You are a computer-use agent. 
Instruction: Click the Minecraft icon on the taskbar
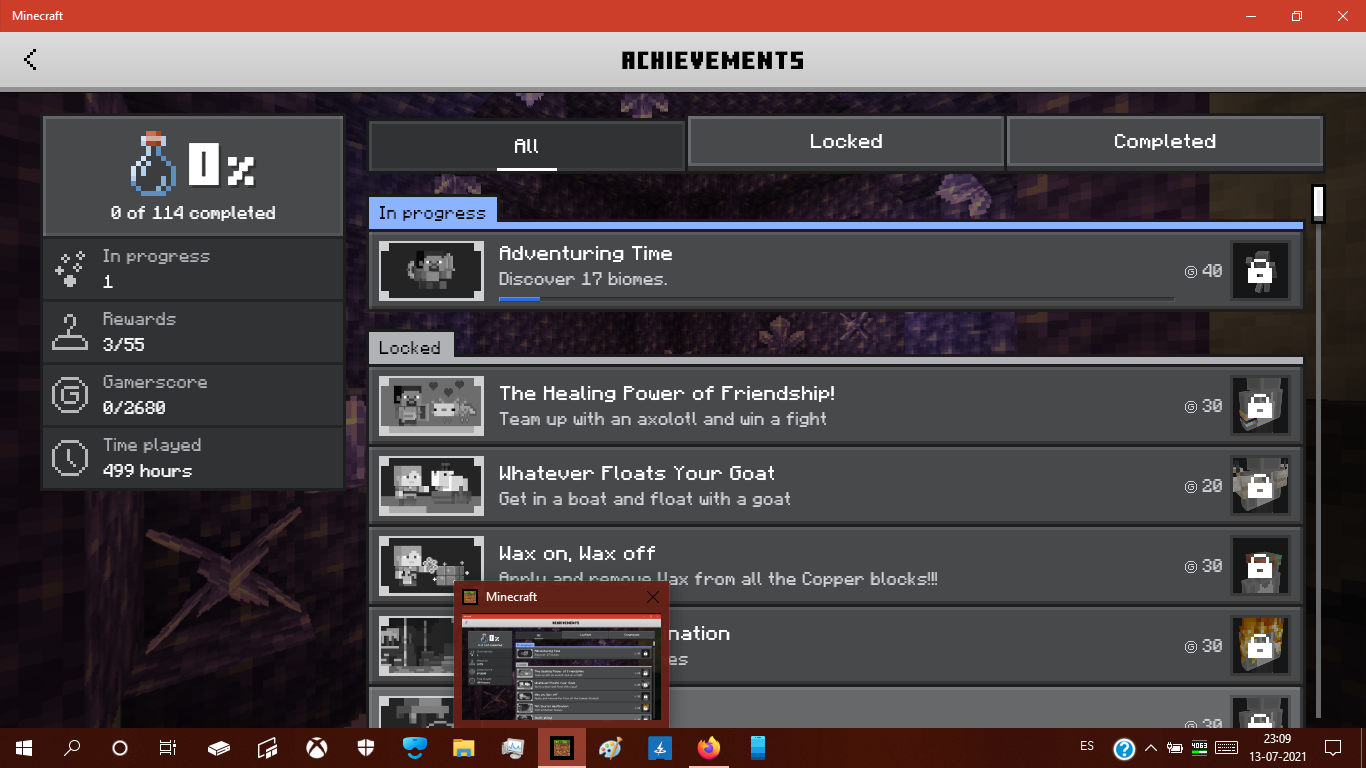pyautogui.click(x=562, y=747)
